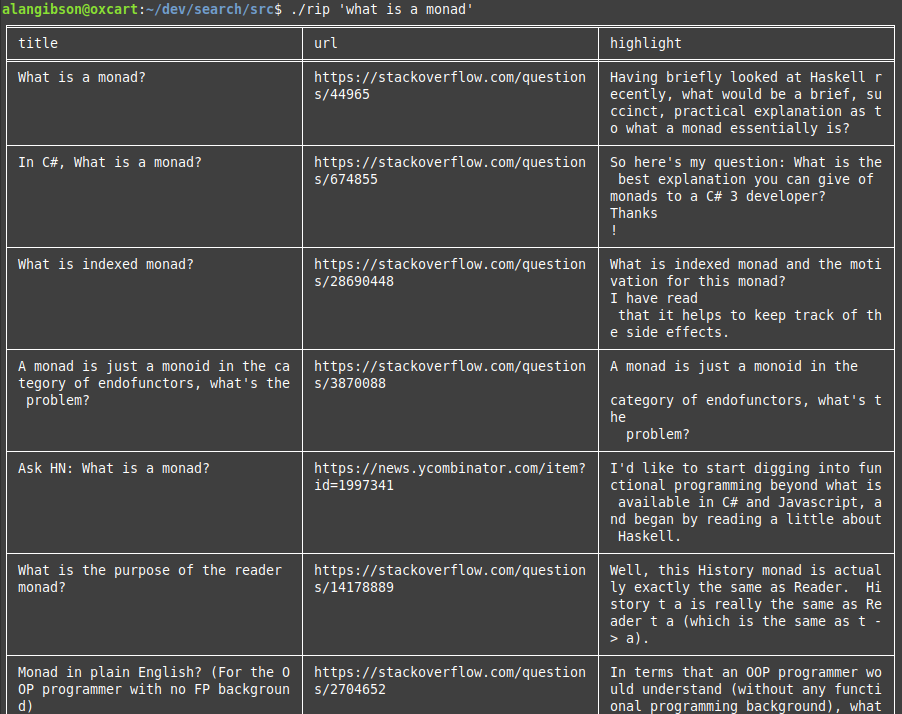Open the stackoverflow questions/14178889 link
The height and width of the screenshot is (714, 902).
pyautogui.click(x=450, y=578)
